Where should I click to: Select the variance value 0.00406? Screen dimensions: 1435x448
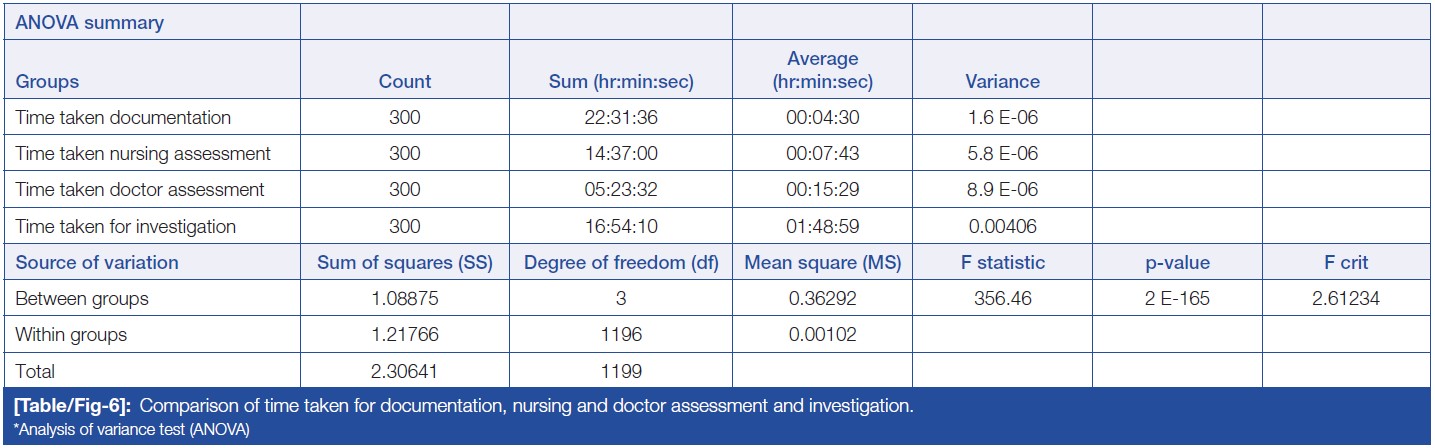pyautogui.click(x=1002, y=227)
